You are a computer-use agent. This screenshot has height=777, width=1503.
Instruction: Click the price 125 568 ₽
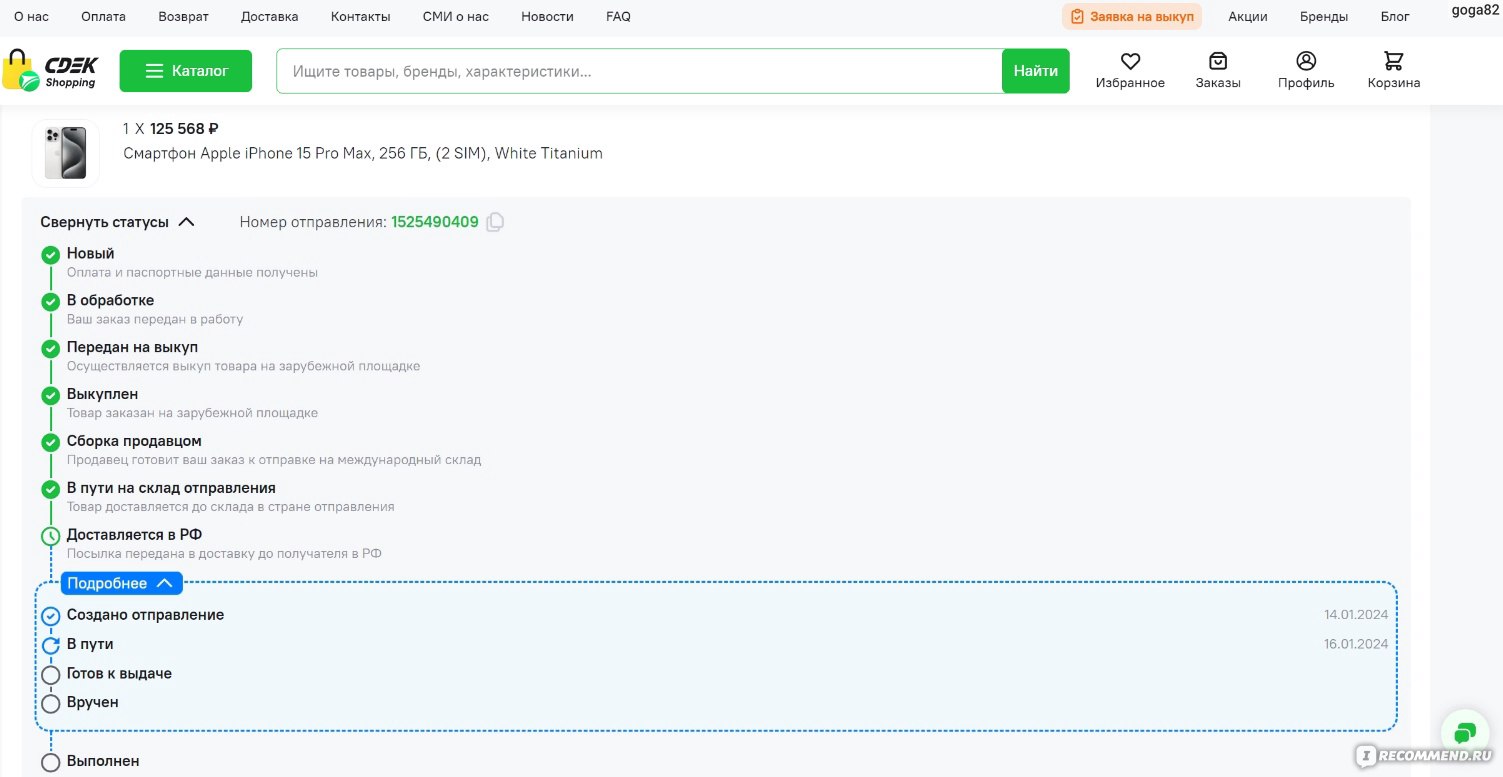coord(184,129)
